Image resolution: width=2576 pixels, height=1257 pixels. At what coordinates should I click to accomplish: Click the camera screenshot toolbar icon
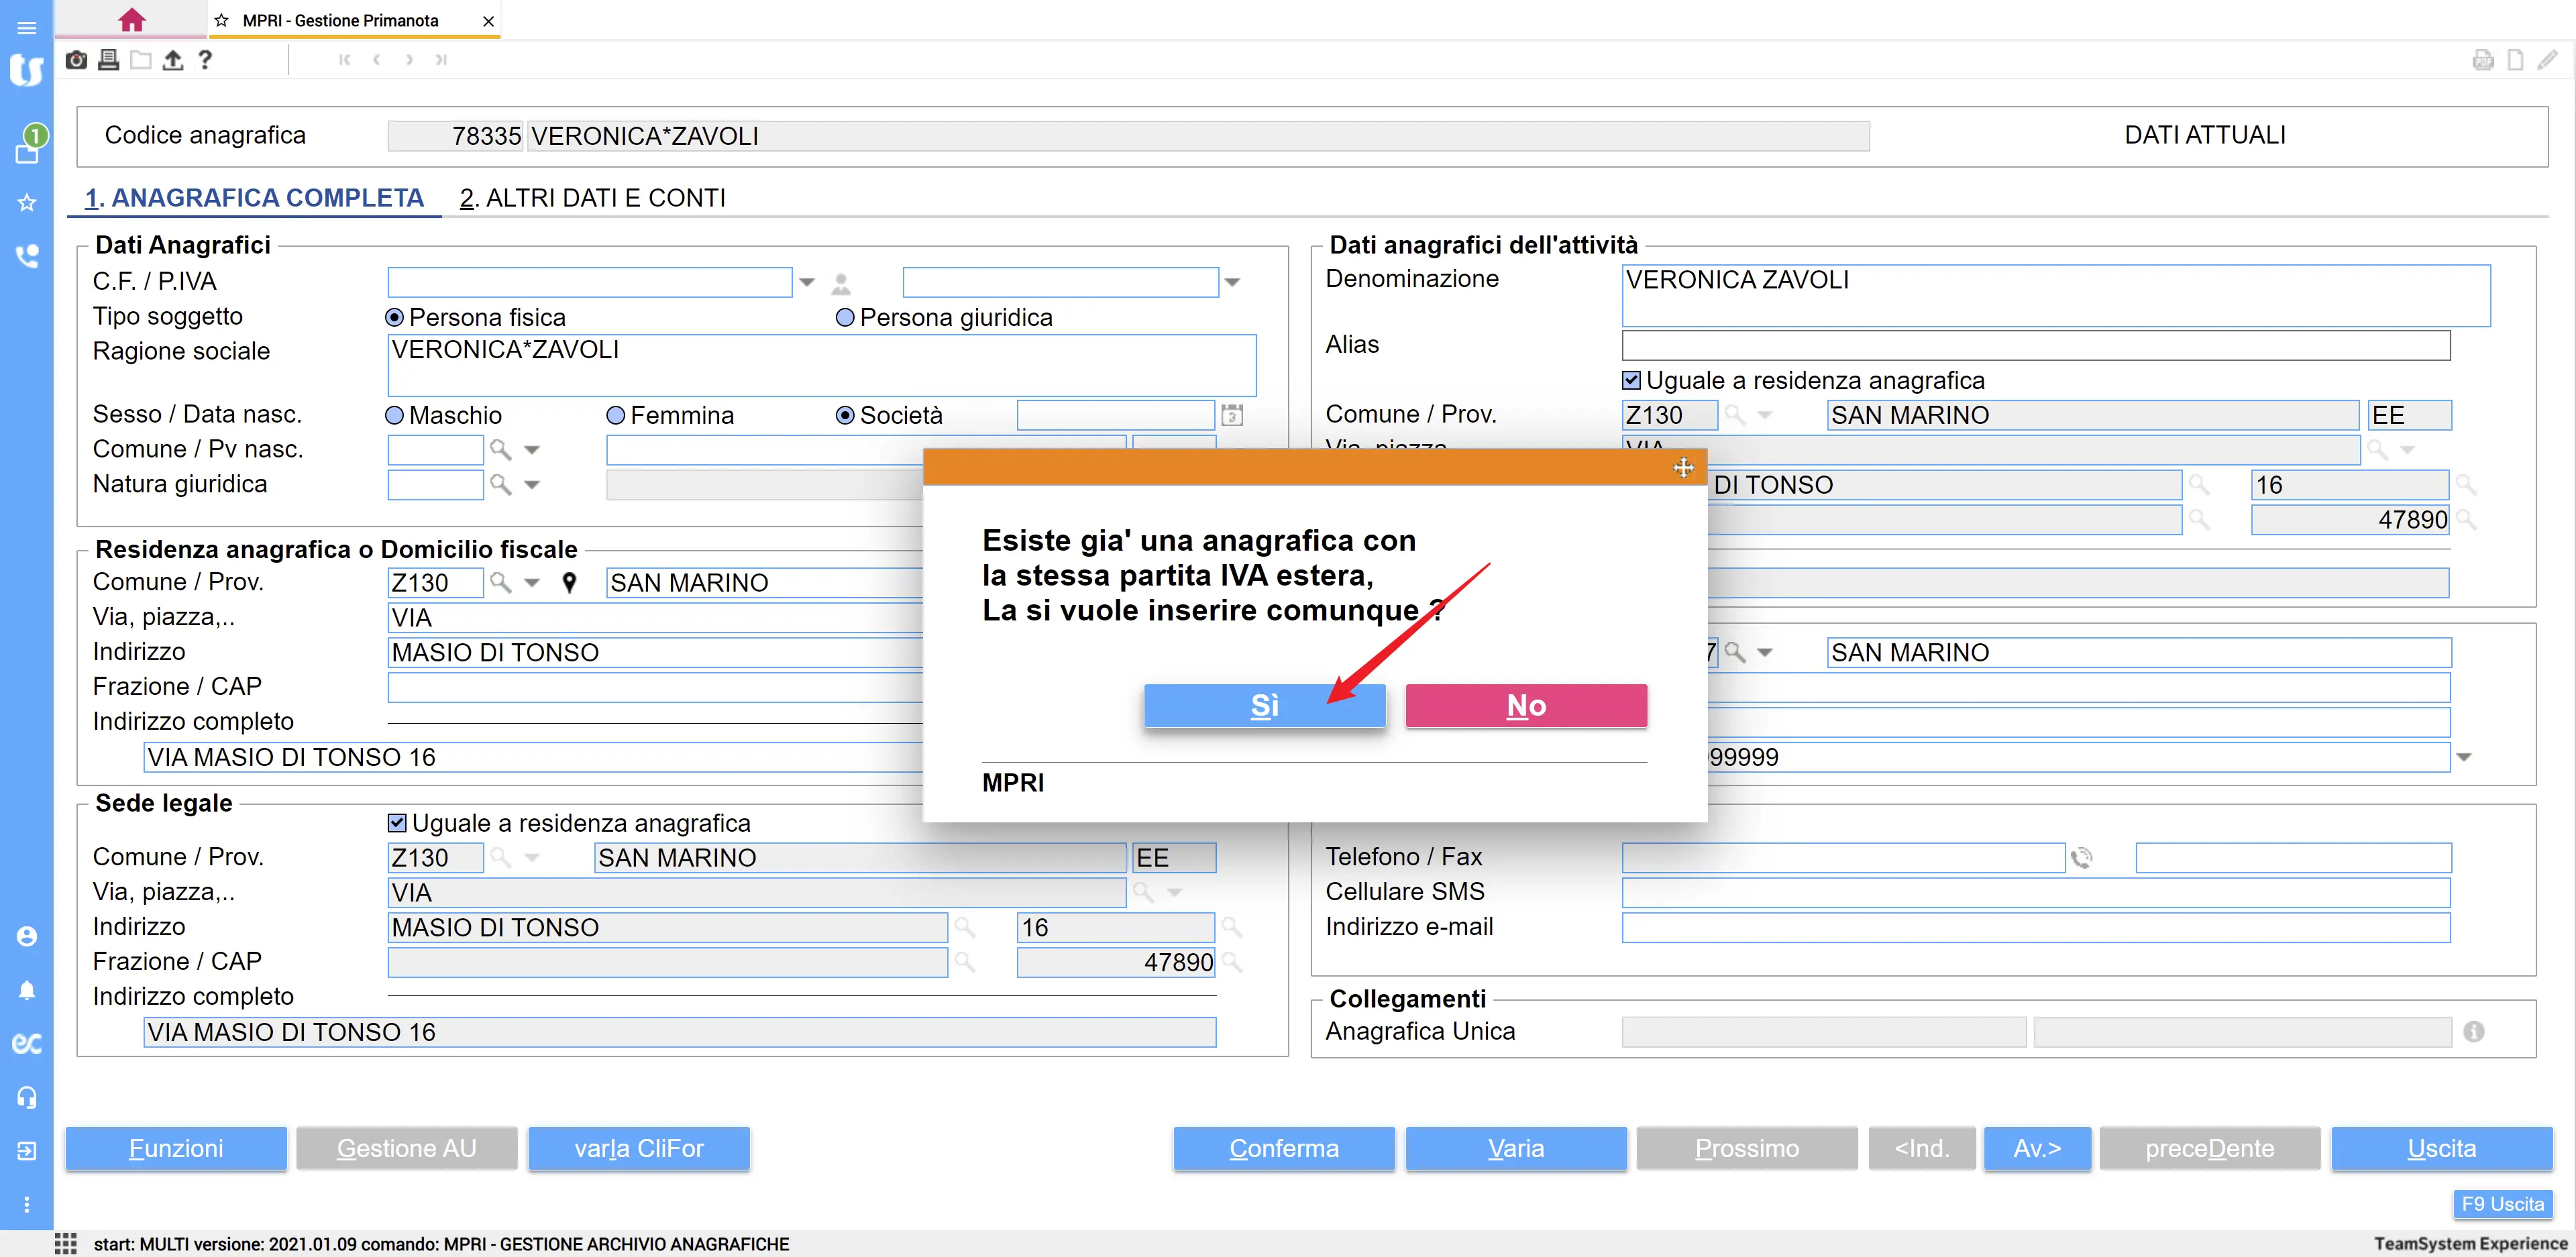click(x=76, y=60)
